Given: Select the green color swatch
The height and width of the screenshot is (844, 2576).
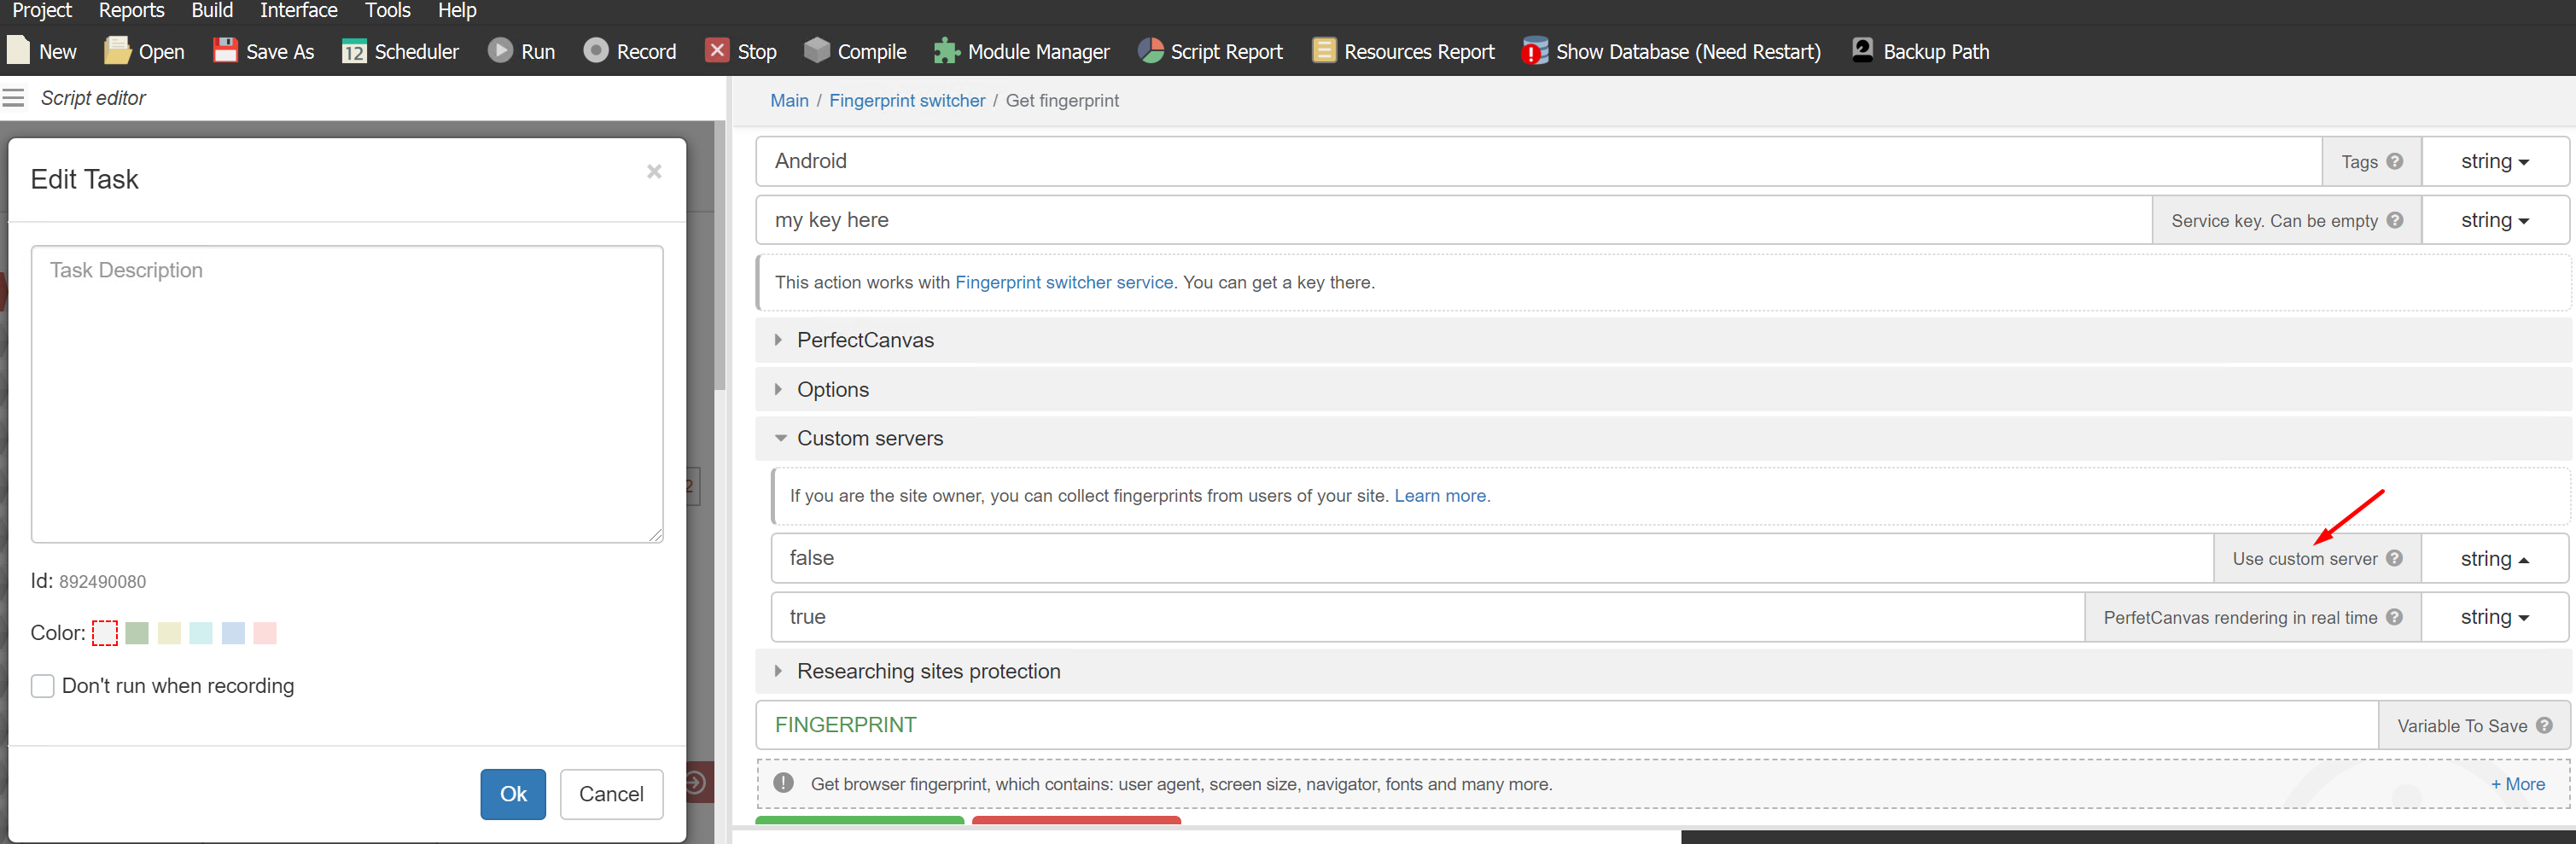Looking at the screenshot, I should [x=137, y=633].
